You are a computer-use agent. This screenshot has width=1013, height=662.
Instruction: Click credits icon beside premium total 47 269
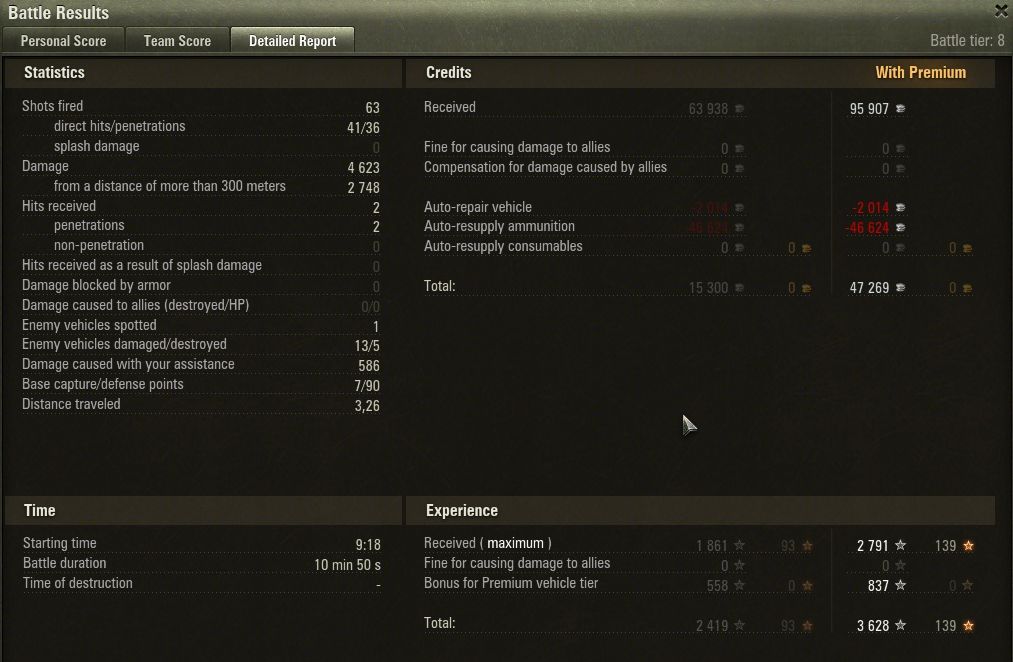[900, 287]
